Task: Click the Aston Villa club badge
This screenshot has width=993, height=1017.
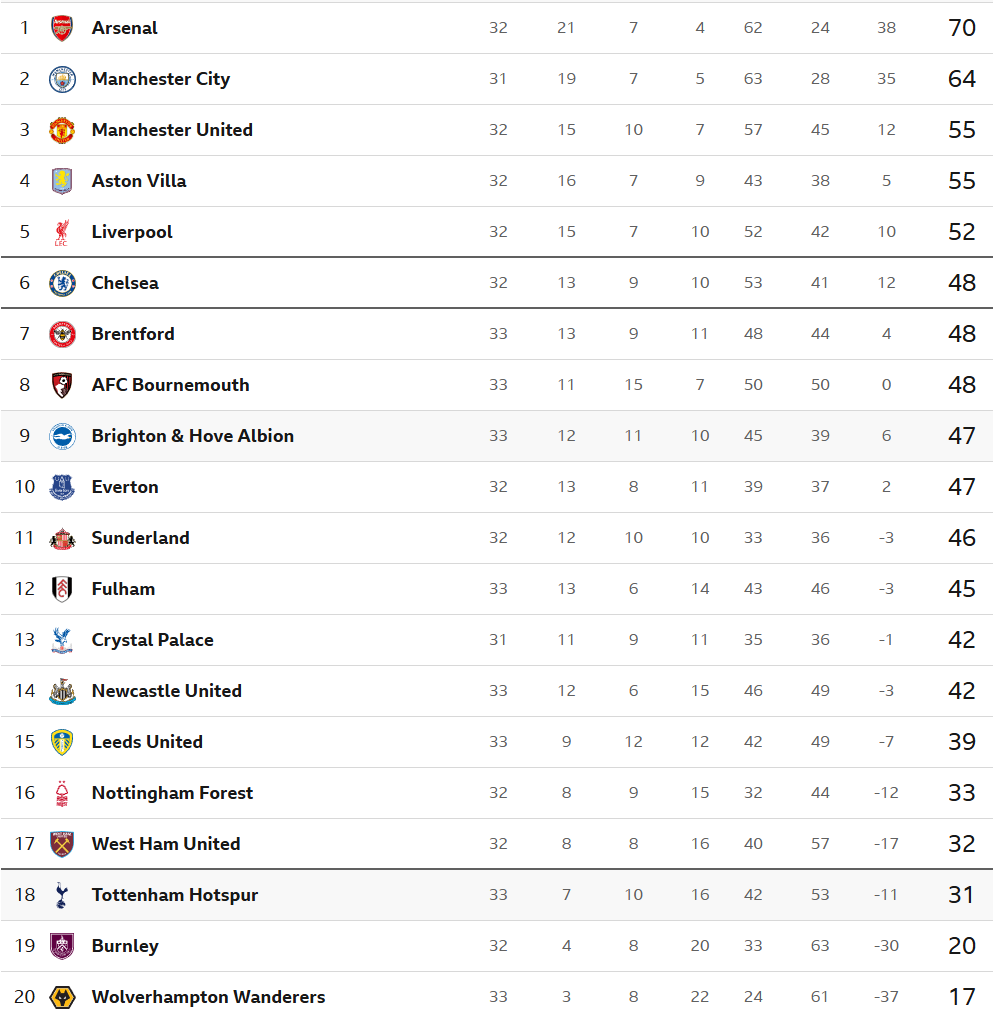Action: coord(62,181)
